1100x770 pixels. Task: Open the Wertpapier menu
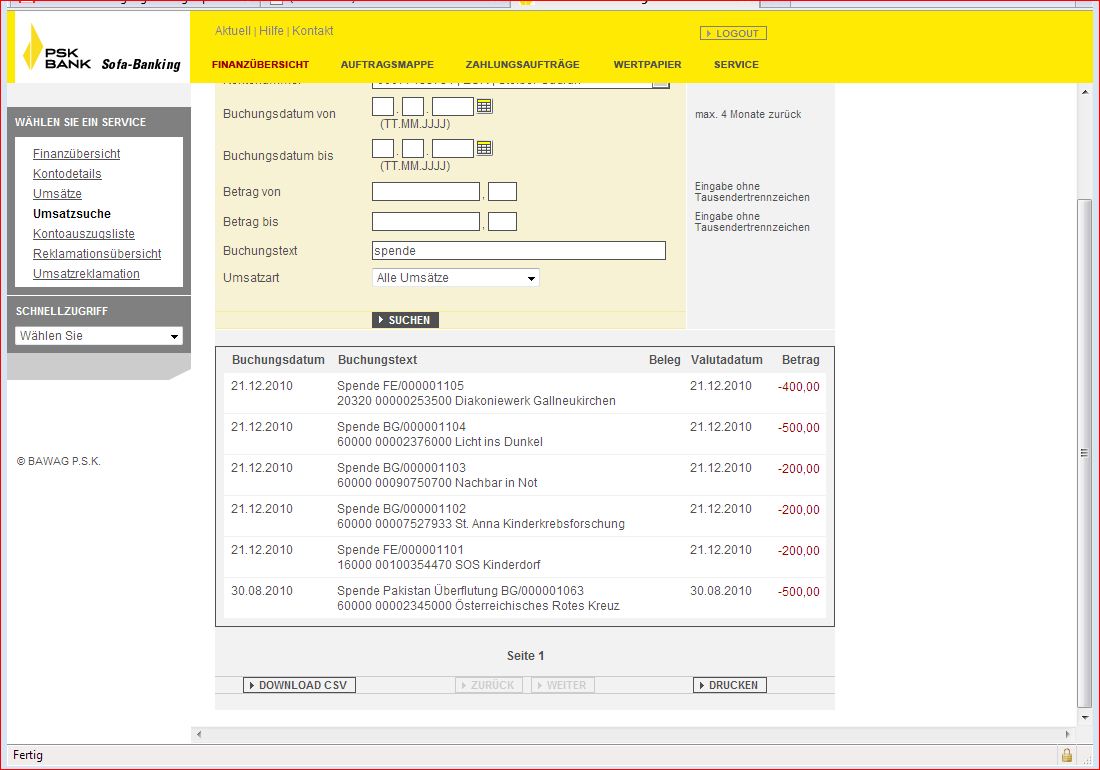647,65
